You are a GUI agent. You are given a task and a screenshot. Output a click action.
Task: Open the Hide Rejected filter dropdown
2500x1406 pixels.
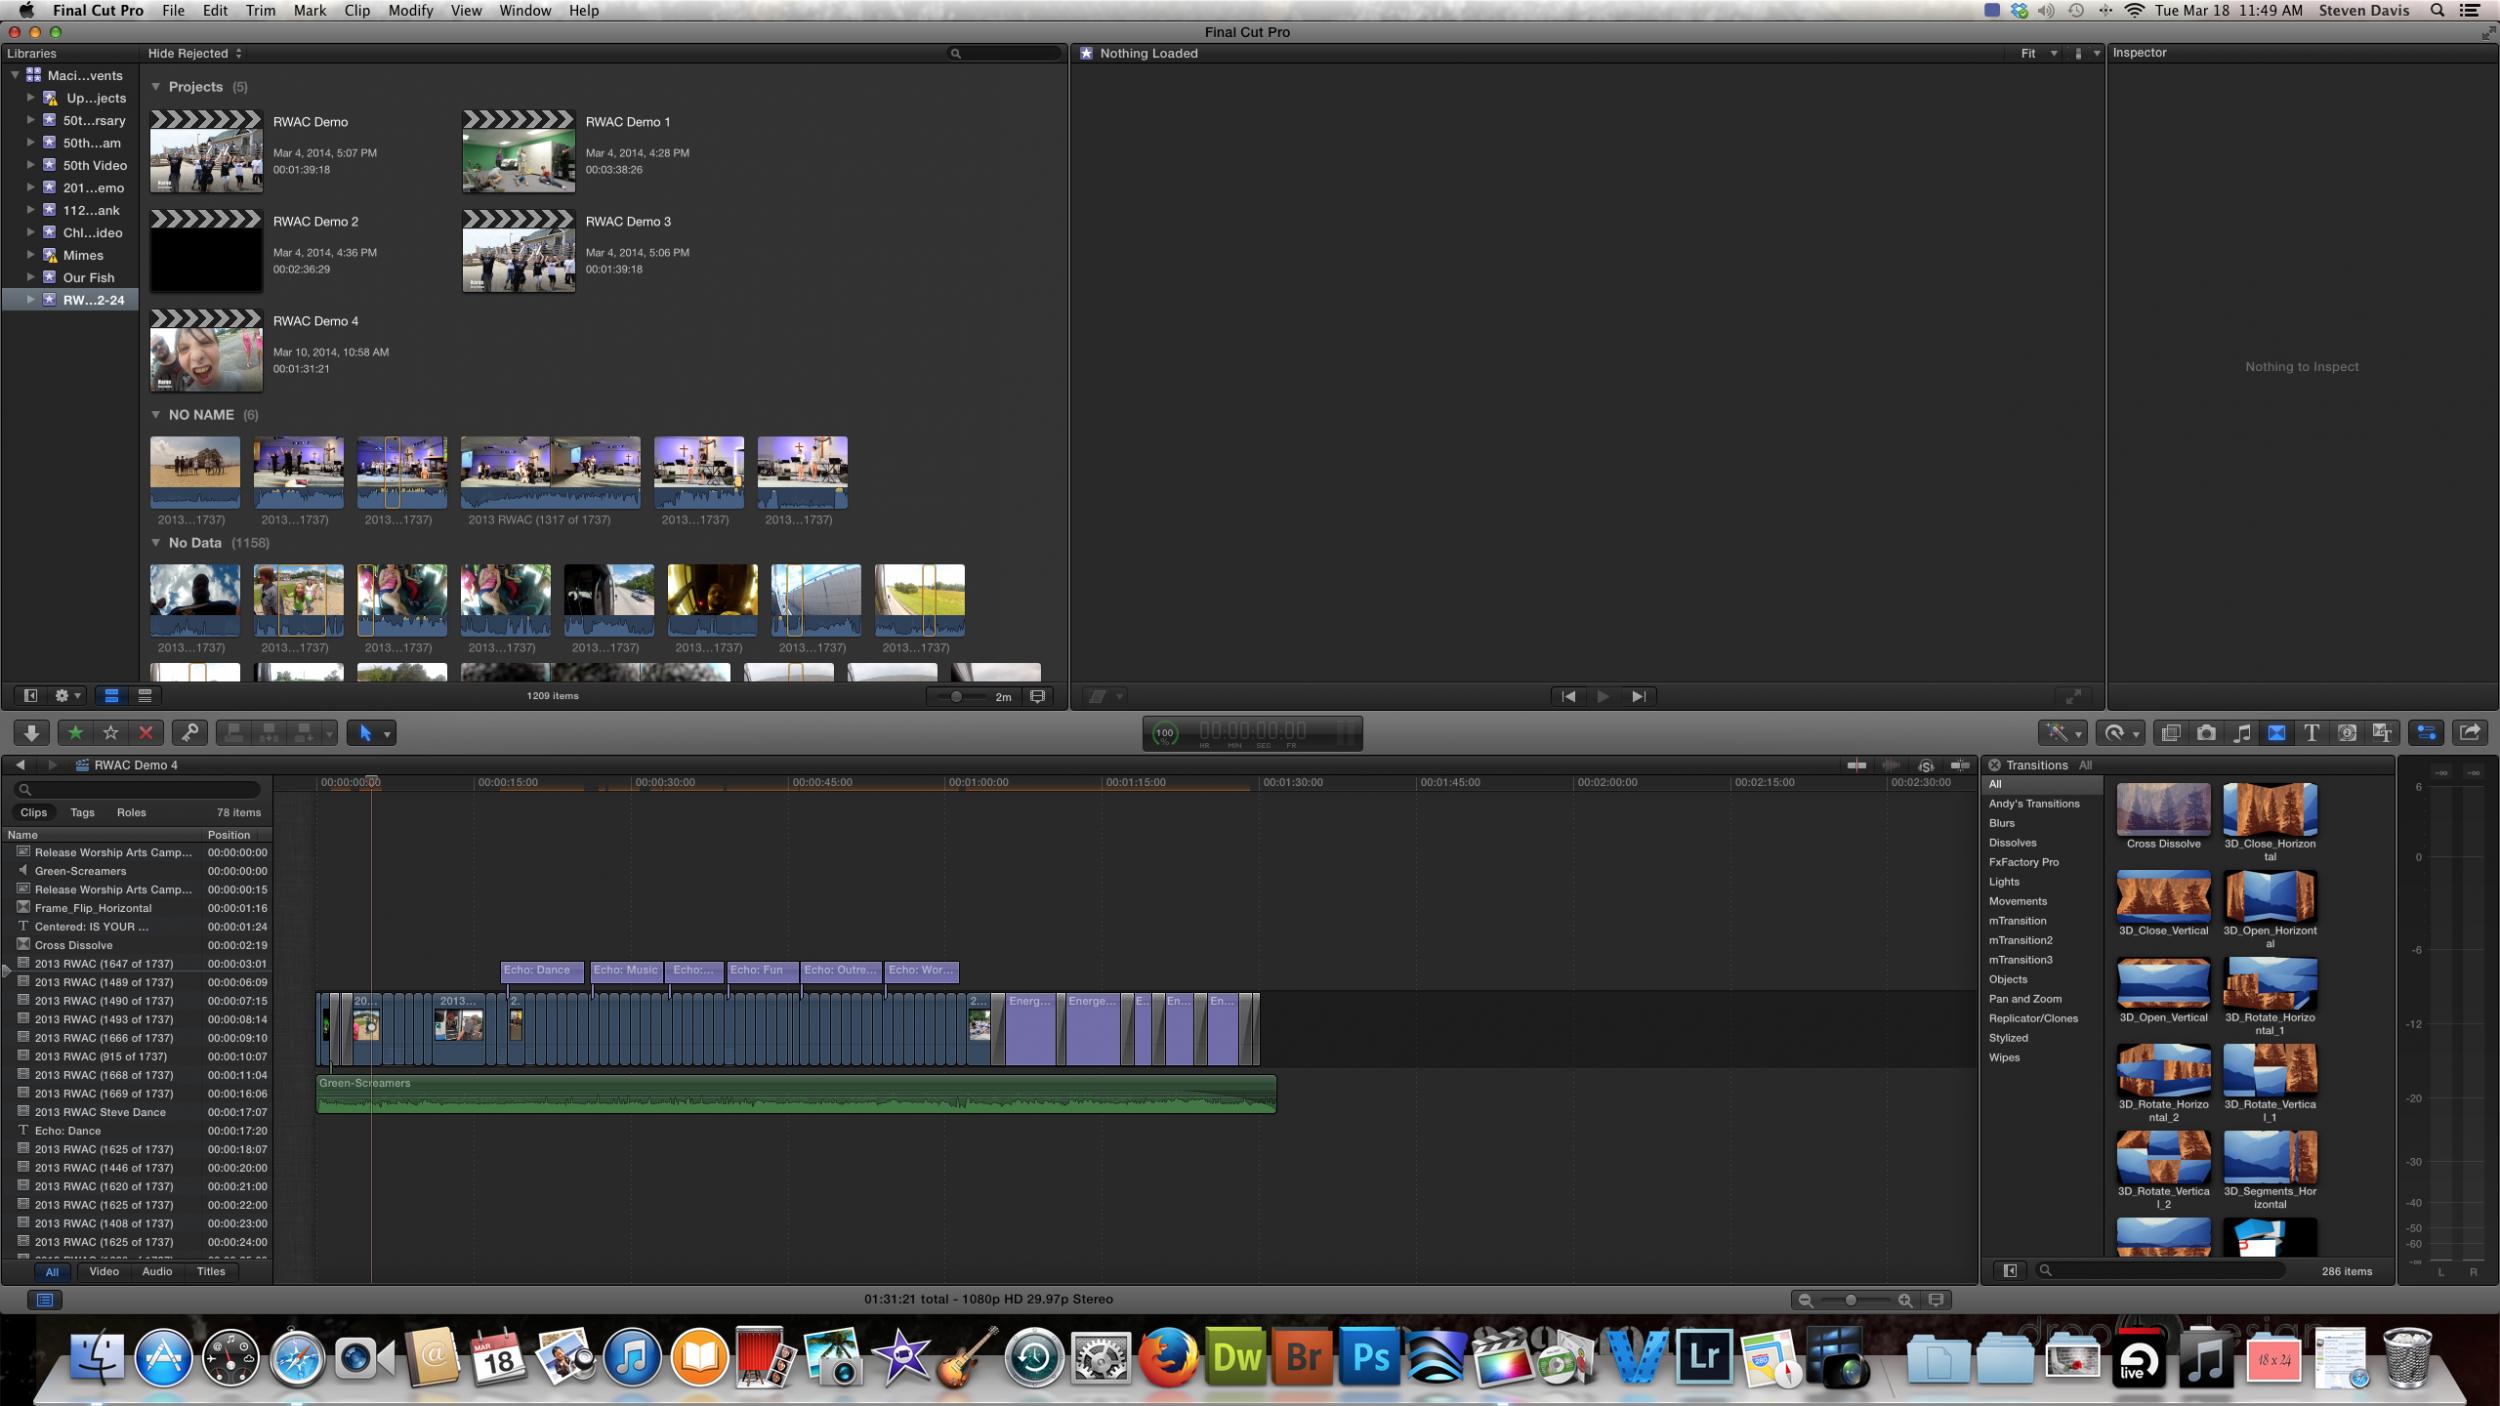pyautogui.click(x=194, y=54)
